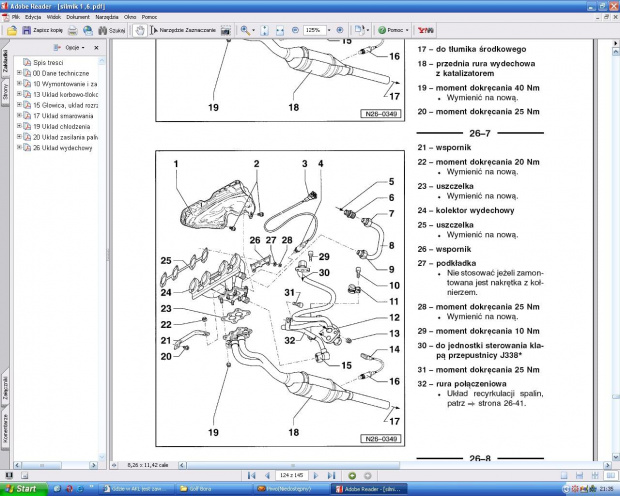620x496 pixels.
Task: Go to next page
Action: (x=316, y=476)
